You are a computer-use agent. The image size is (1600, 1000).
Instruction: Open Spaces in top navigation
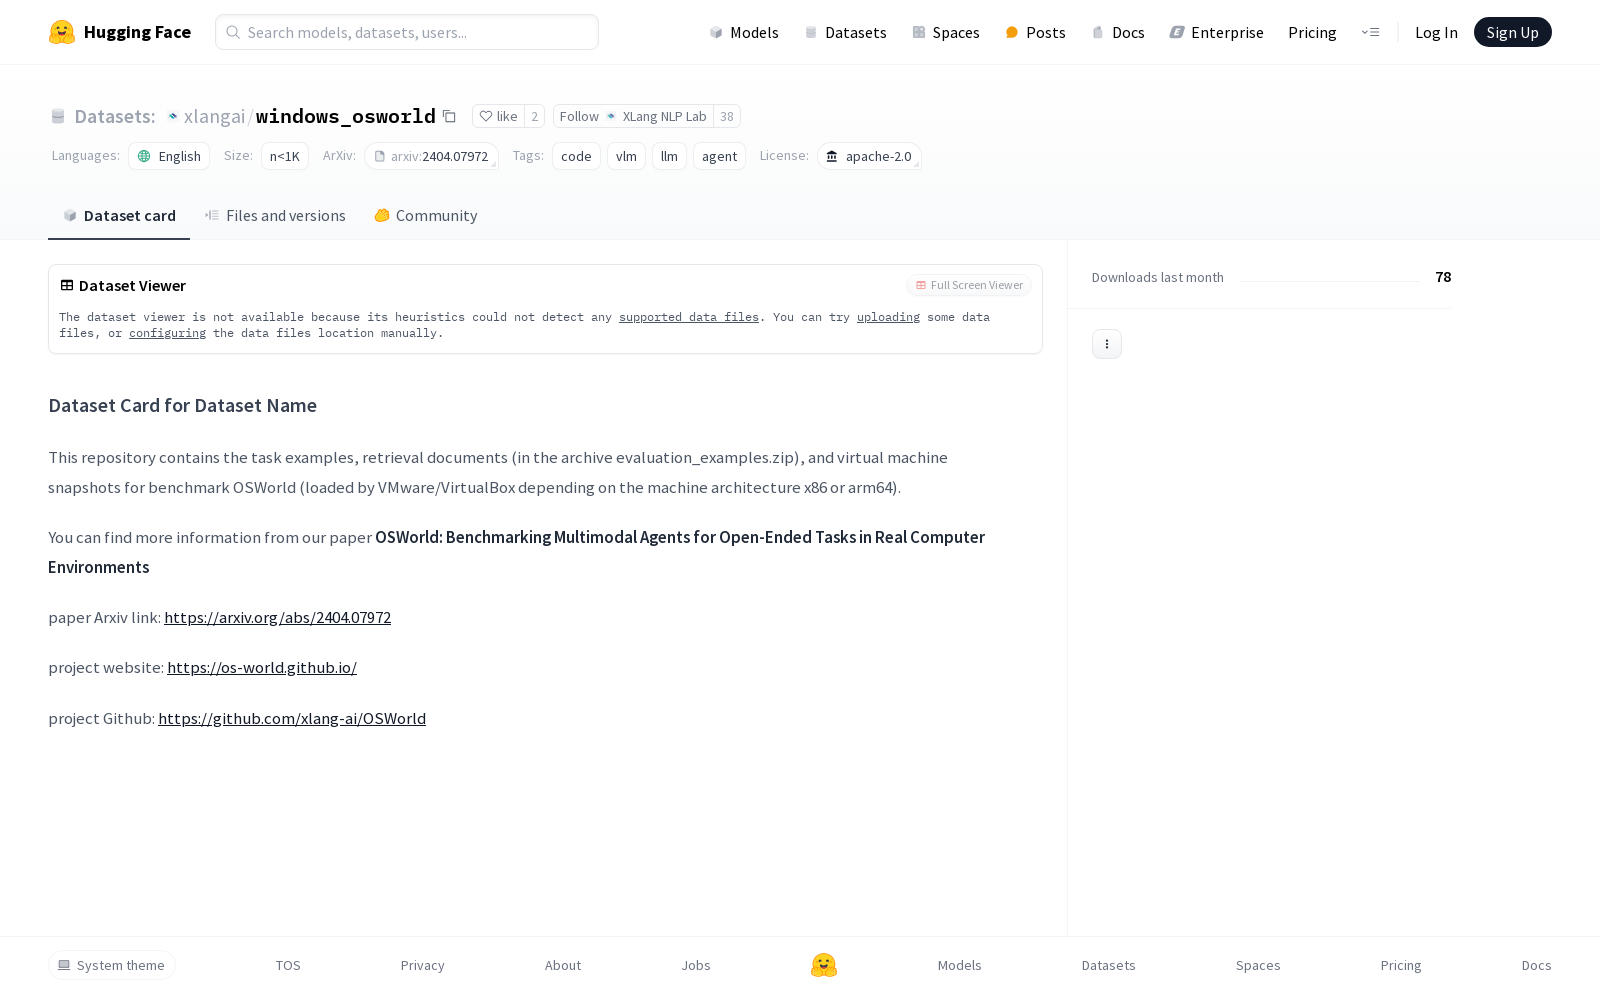[x=945, y=32]
